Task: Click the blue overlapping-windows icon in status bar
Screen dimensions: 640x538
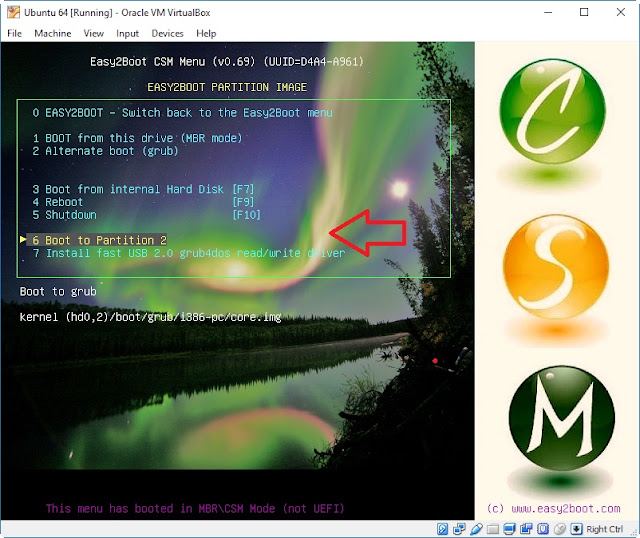Action: click(x=526, y=529)
